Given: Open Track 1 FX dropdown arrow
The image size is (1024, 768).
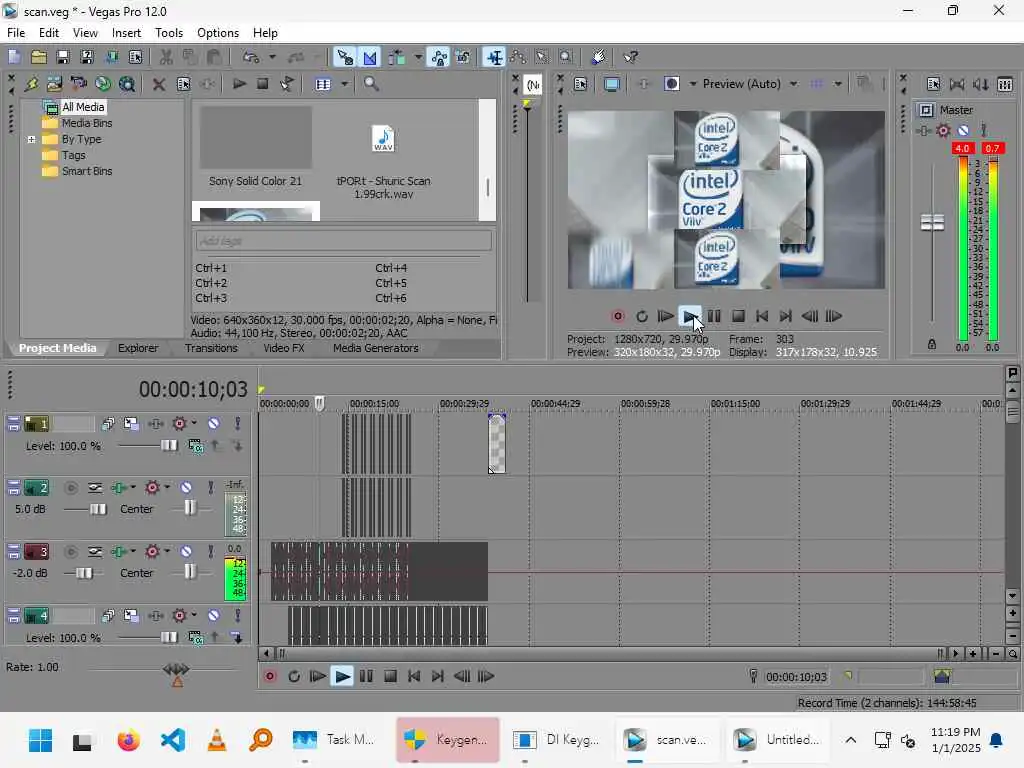Looking at the screenshot, I should pos(194,423).
